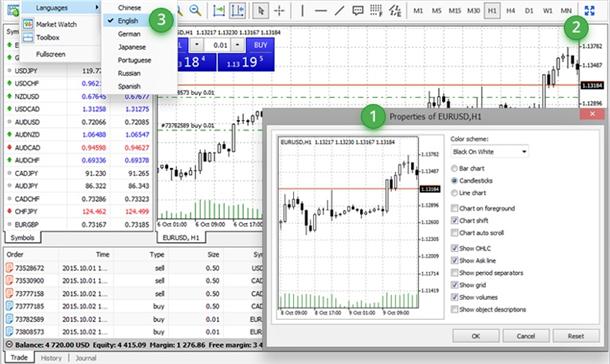610x364 pixels.
Task: Select the horizontal line drawing tool
Action: pyautogui.click(x=321, y=10)
